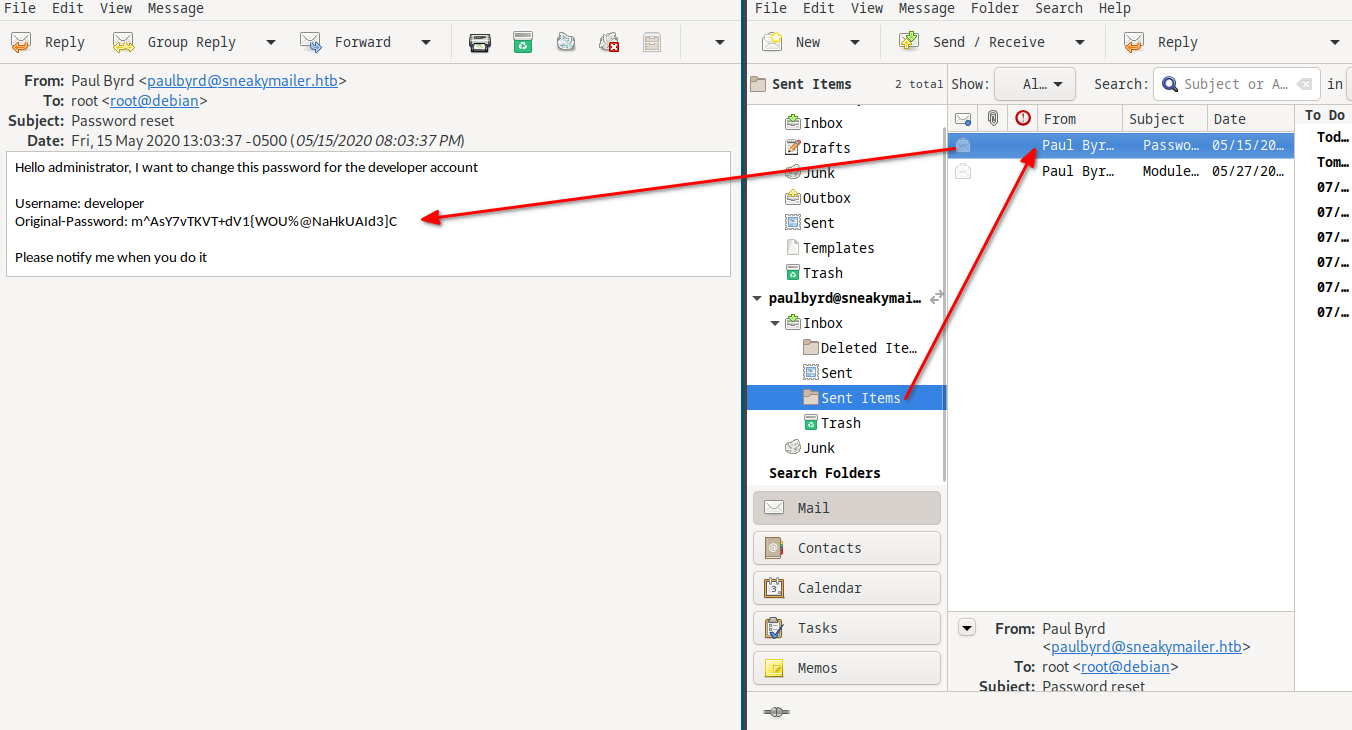Collapse the paulbyrd@sneakymailer account tree
Image resolution: width=1352 pixels, height=730 pixels.
pyautogui.click(x=757, y=298)
